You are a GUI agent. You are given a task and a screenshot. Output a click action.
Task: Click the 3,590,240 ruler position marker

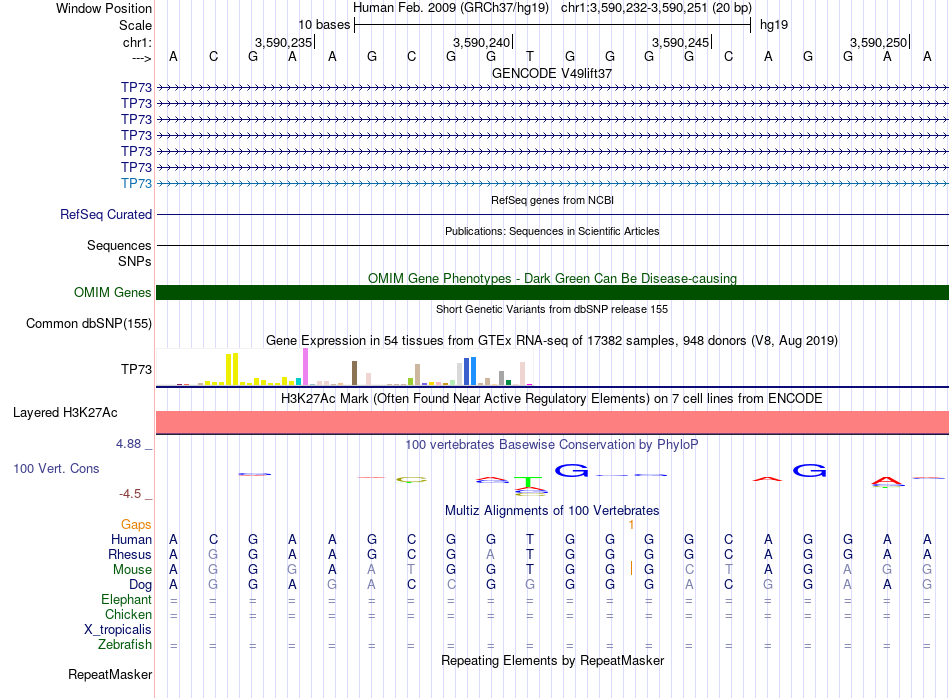(482, 42)
